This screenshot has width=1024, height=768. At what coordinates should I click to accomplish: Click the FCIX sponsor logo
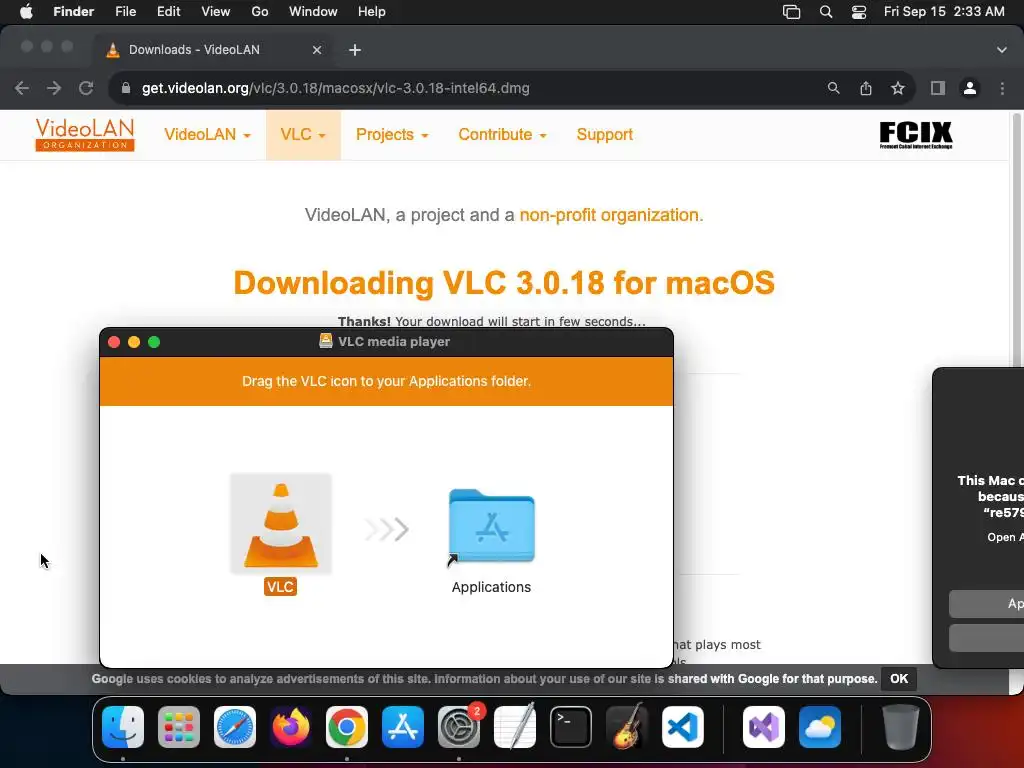pos(916,135)
